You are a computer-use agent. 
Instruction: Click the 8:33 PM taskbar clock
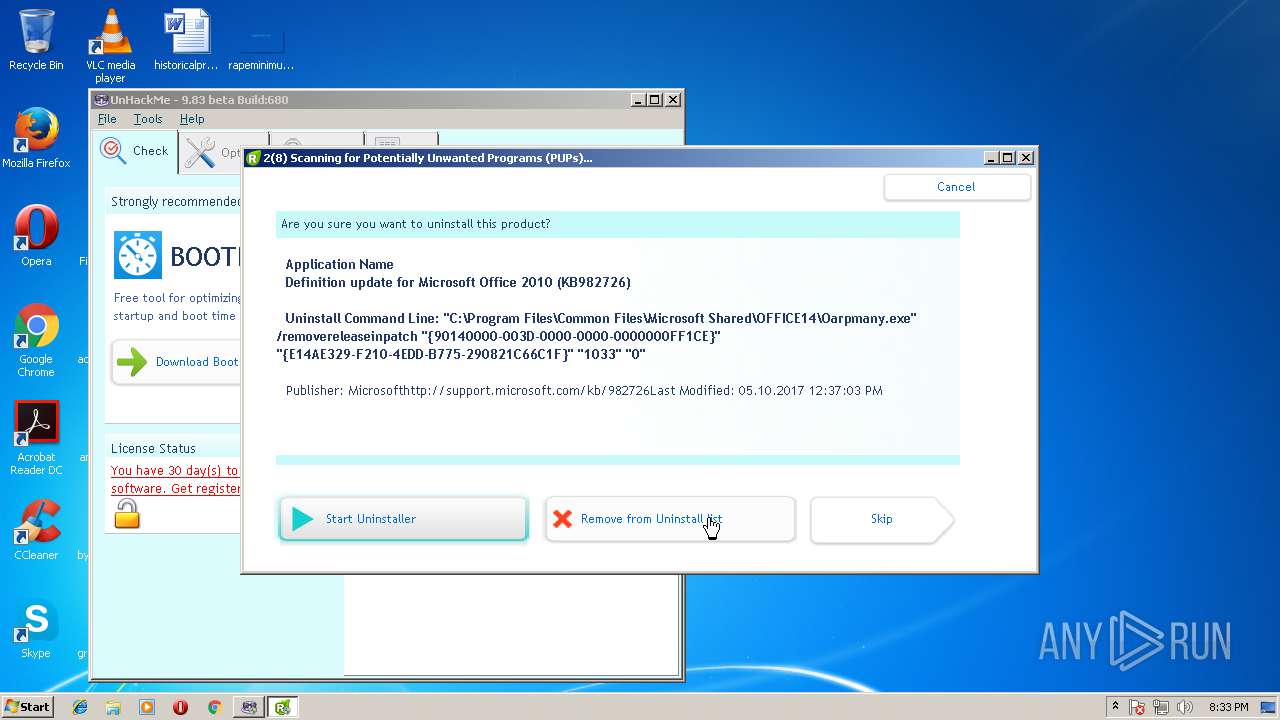(x=1228, y=707)
